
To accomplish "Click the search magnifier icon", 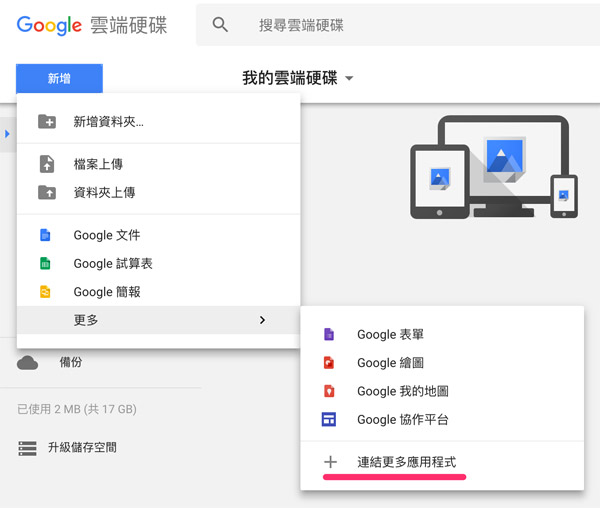I will coord(221,25).
